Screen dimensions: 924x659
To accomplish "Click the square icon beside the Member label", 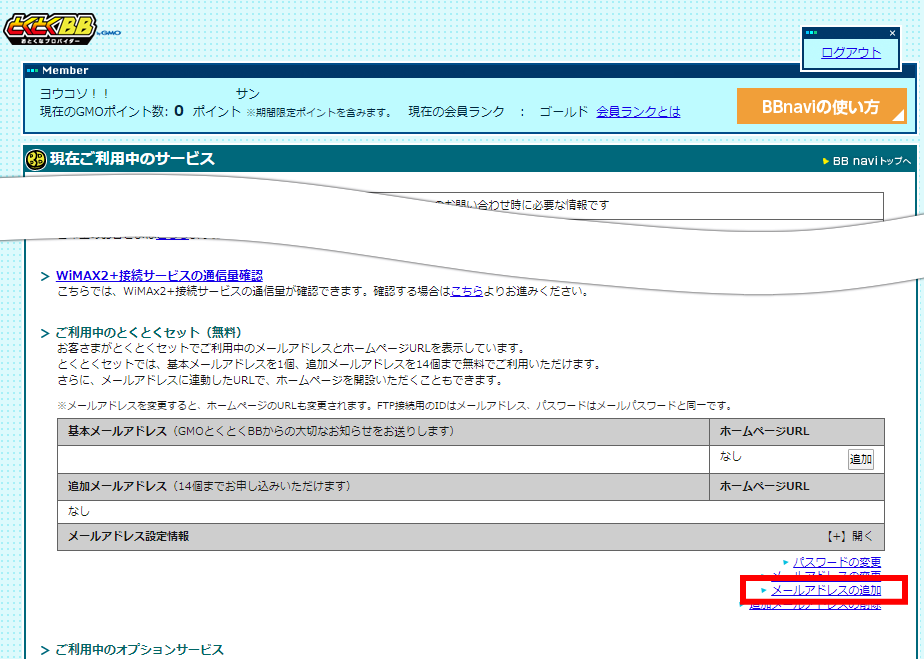I will [32, 70].
